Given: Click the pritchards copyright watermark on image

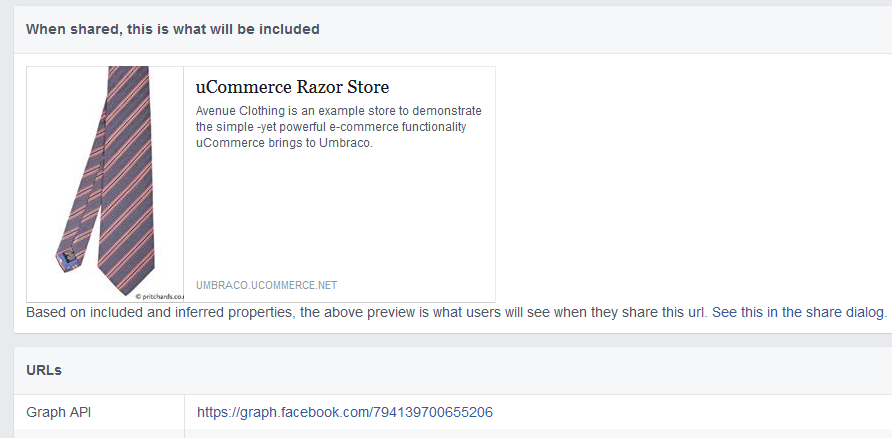Looking at the screenshot, I should tap(160, 296).
